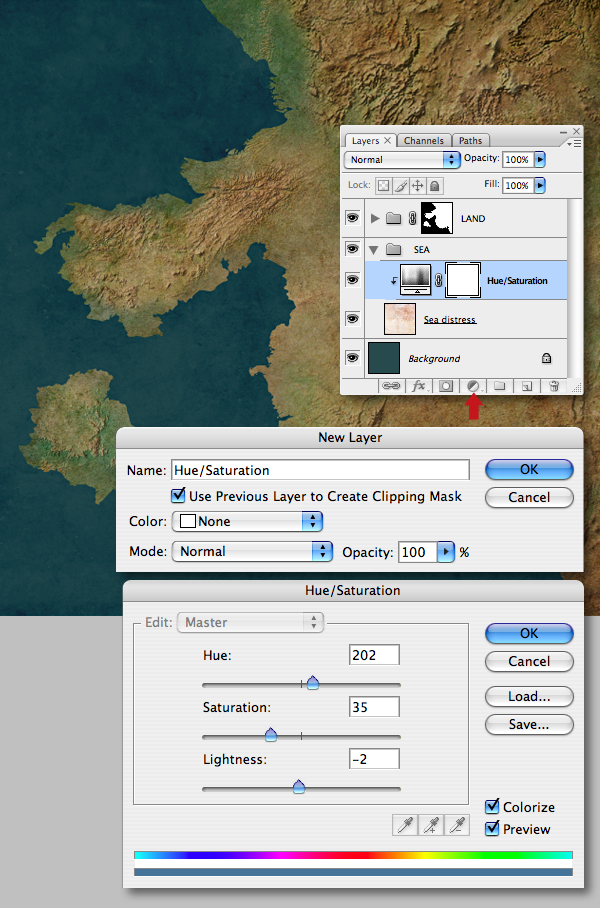The height and width of the screenshot is (908, 600).
Task: Open the layer blend mode Normal dropdown
Action: (402, 160)
